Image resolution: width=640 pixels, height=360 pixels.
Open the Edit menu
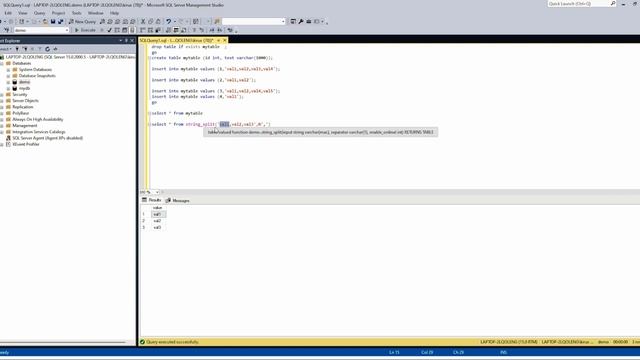(x=8, y=13)
